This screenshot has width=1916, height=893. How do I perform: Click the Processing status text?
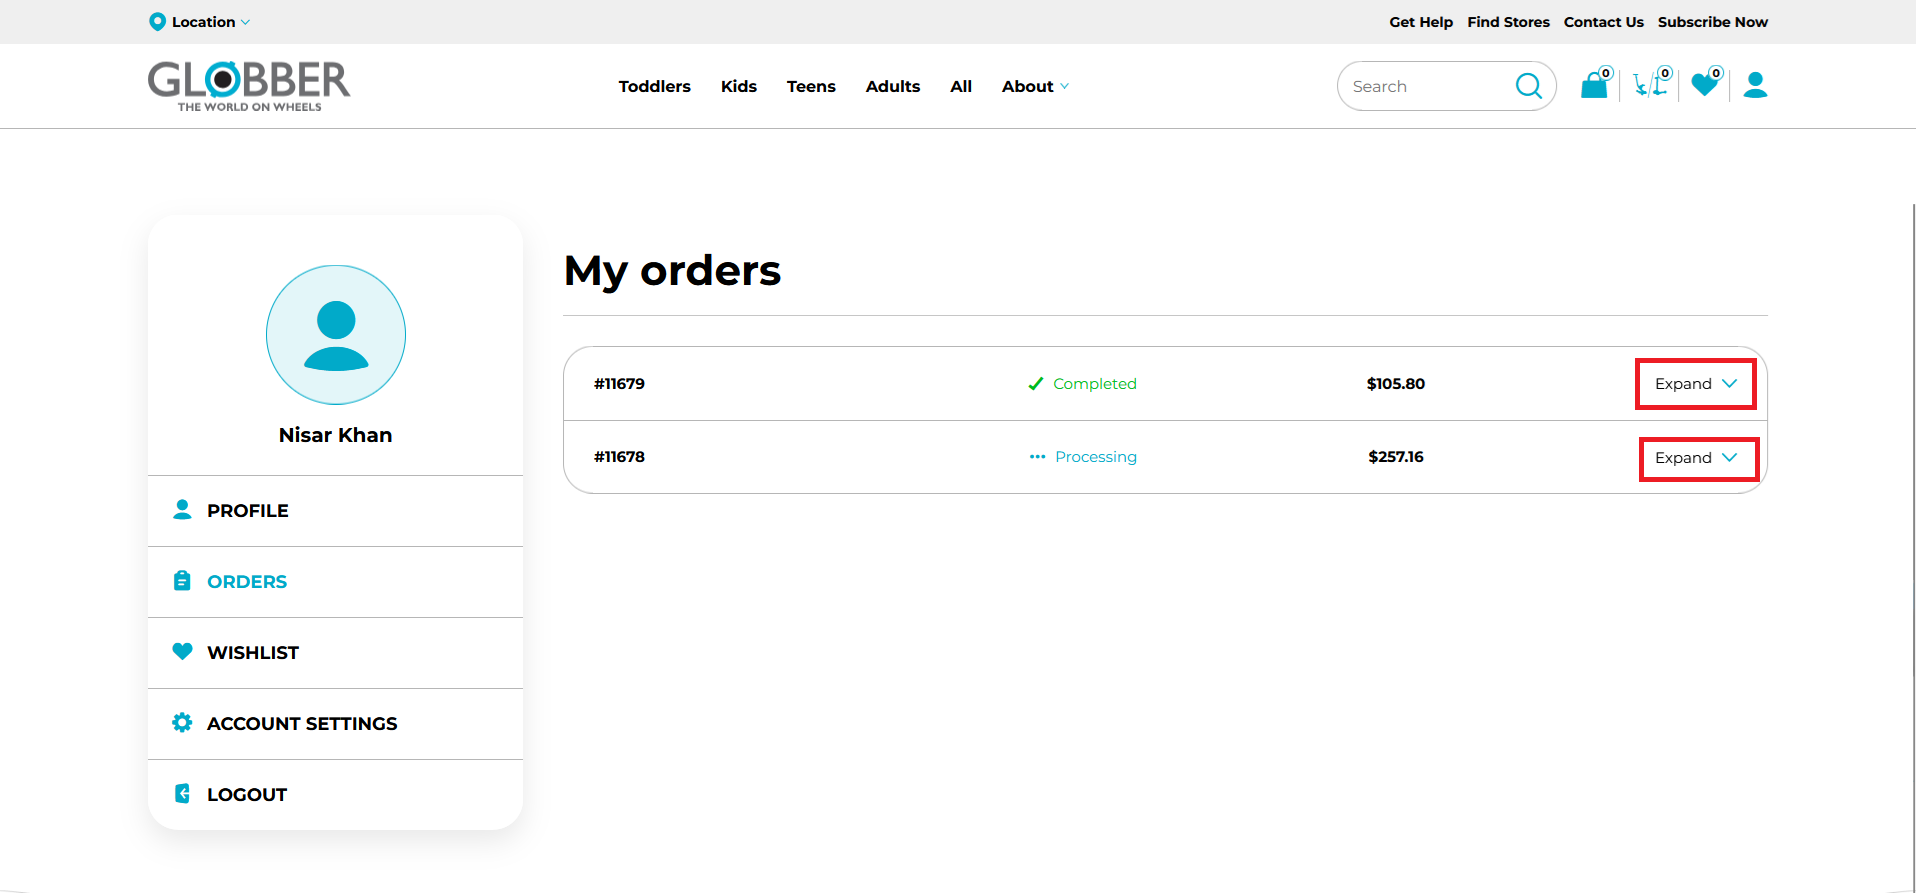[1096, 457]
